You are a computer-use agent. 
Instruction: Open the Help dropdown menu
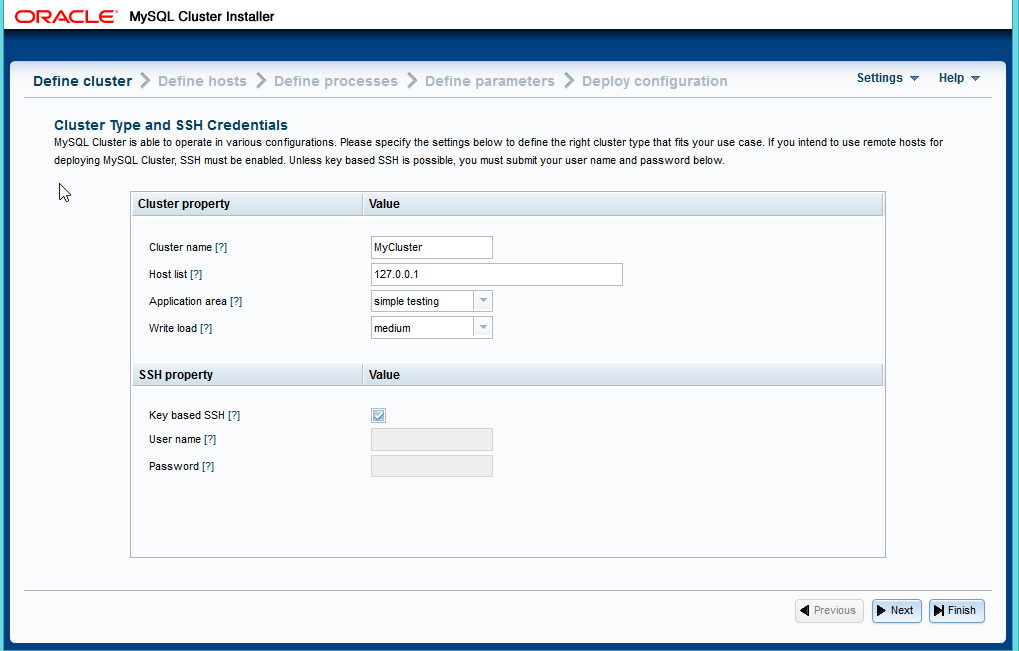(x=959, y=78)
